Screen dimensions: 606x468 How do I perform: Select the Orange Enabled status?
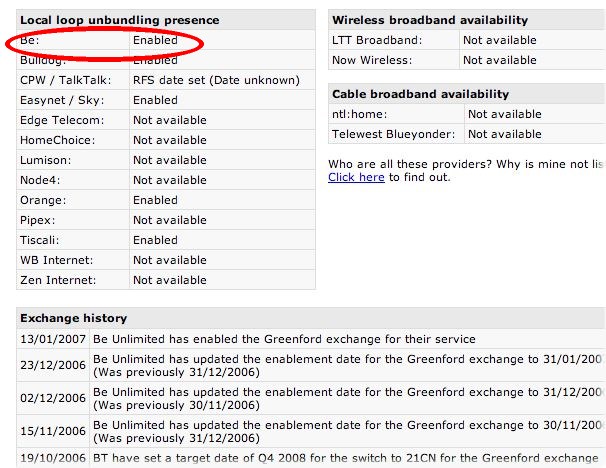(x=155, y=200)
